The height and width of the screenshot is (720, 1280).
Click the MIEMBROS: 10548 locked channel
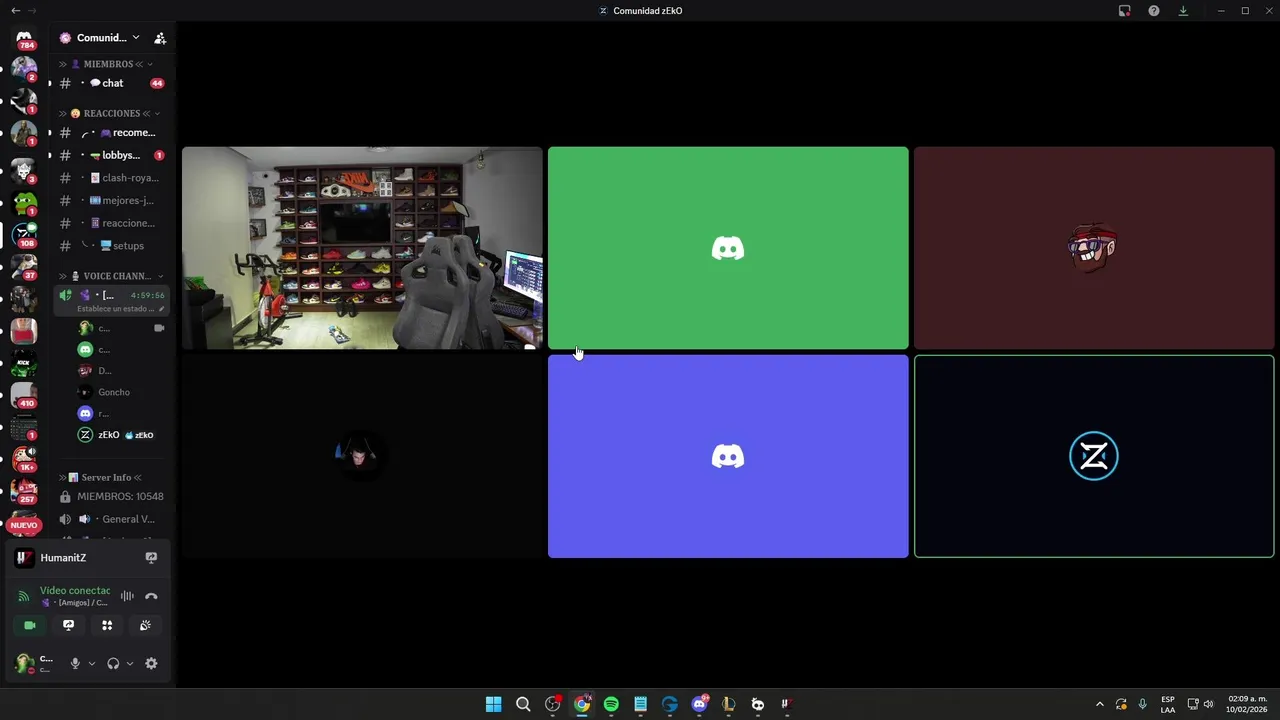point(112,496)
